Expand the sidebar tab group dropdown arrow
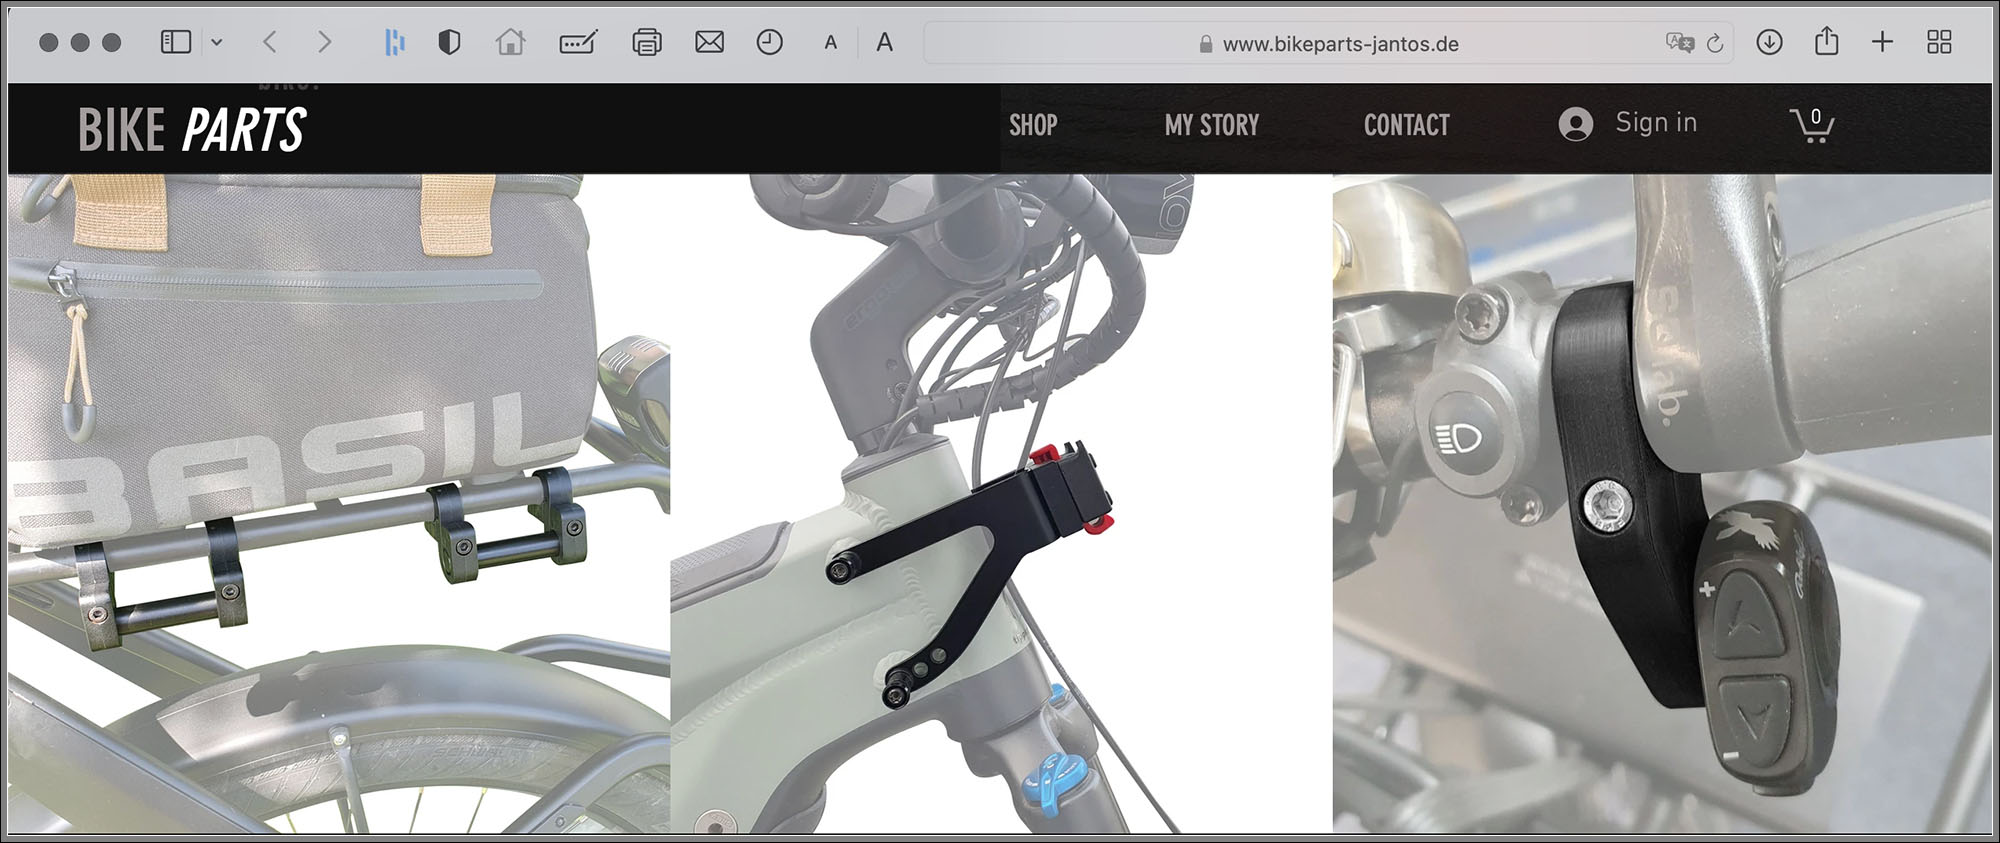This screenshot has width=2000, height=843. pyautogui.click(x=217, y=42)
